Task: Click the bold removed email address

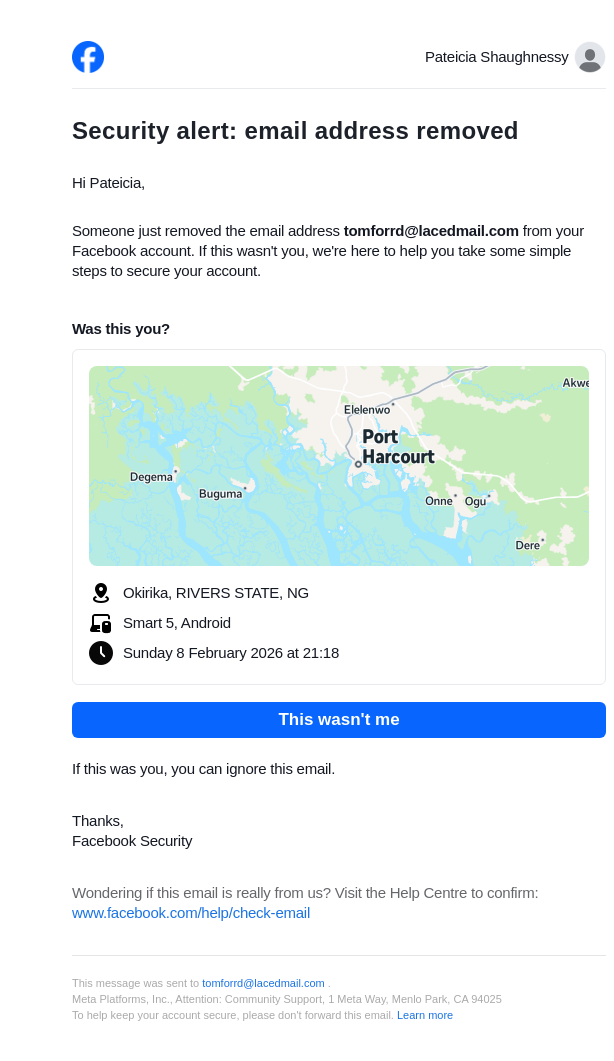Action: (431, 231)
